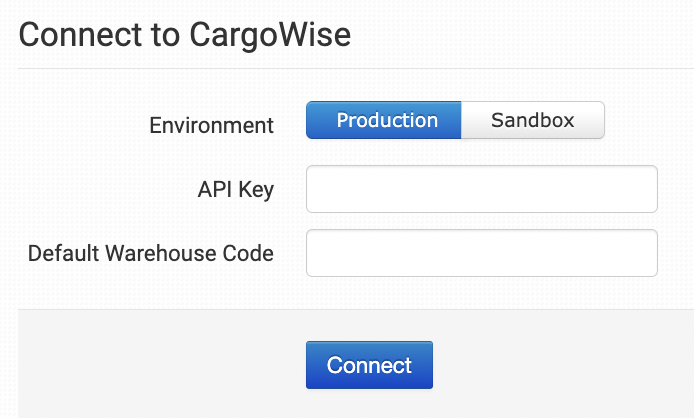
Task: Click the Connect to CargoWise heading
Action: coord(185,34)
